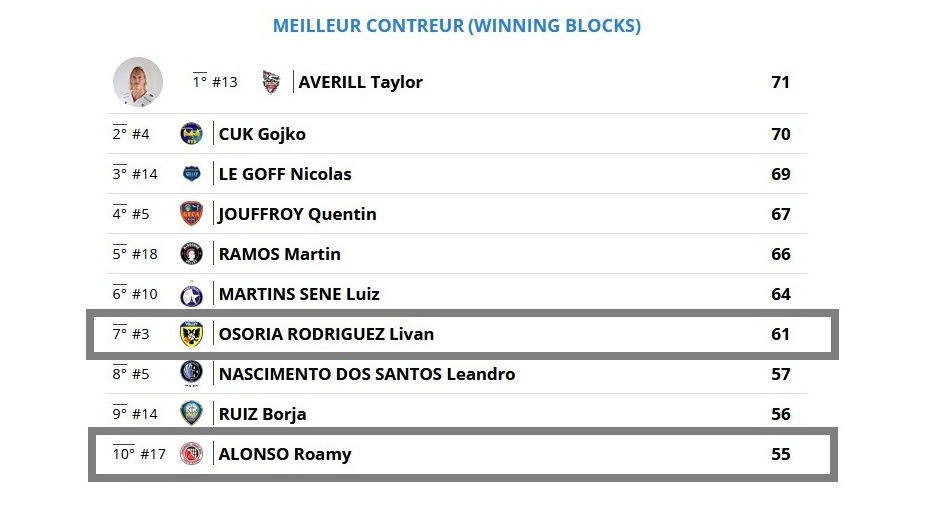925x508 pixels.
Task: Click the team crest beside RUIZ Borja
Action: pos(191,413)
